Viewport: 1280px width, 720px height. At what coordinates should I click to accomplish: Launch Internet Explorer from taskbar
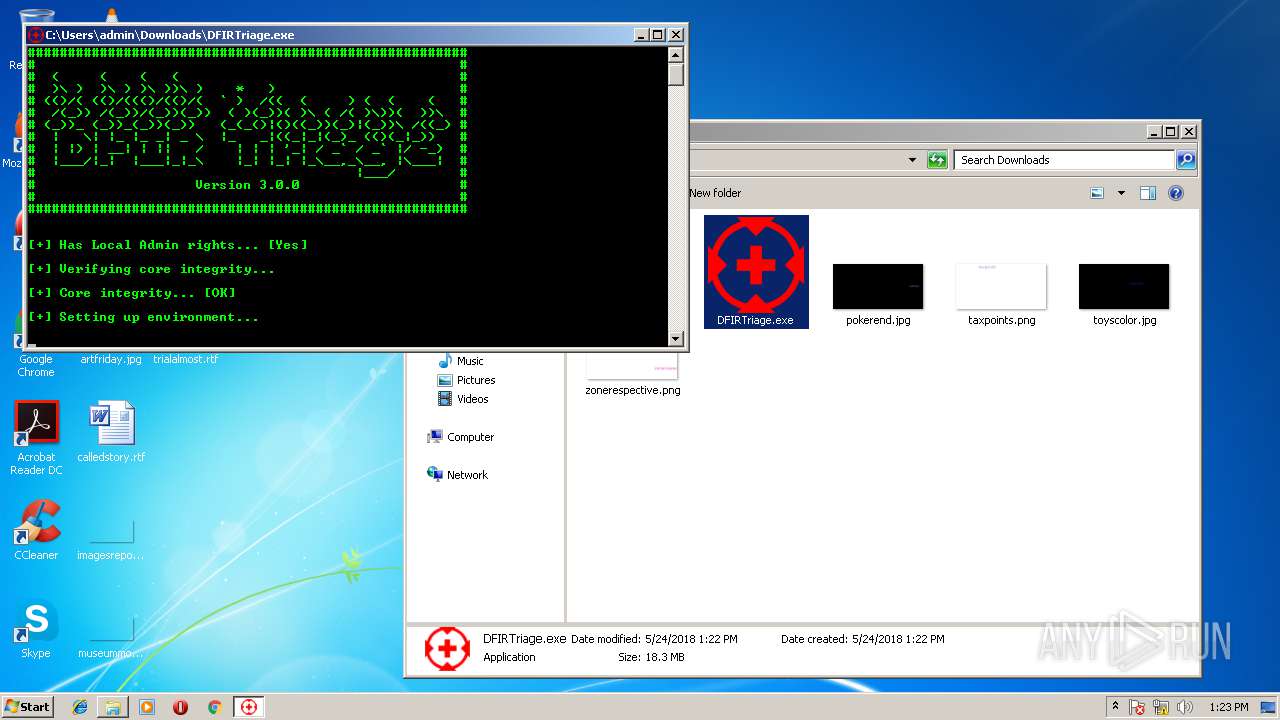80,707
